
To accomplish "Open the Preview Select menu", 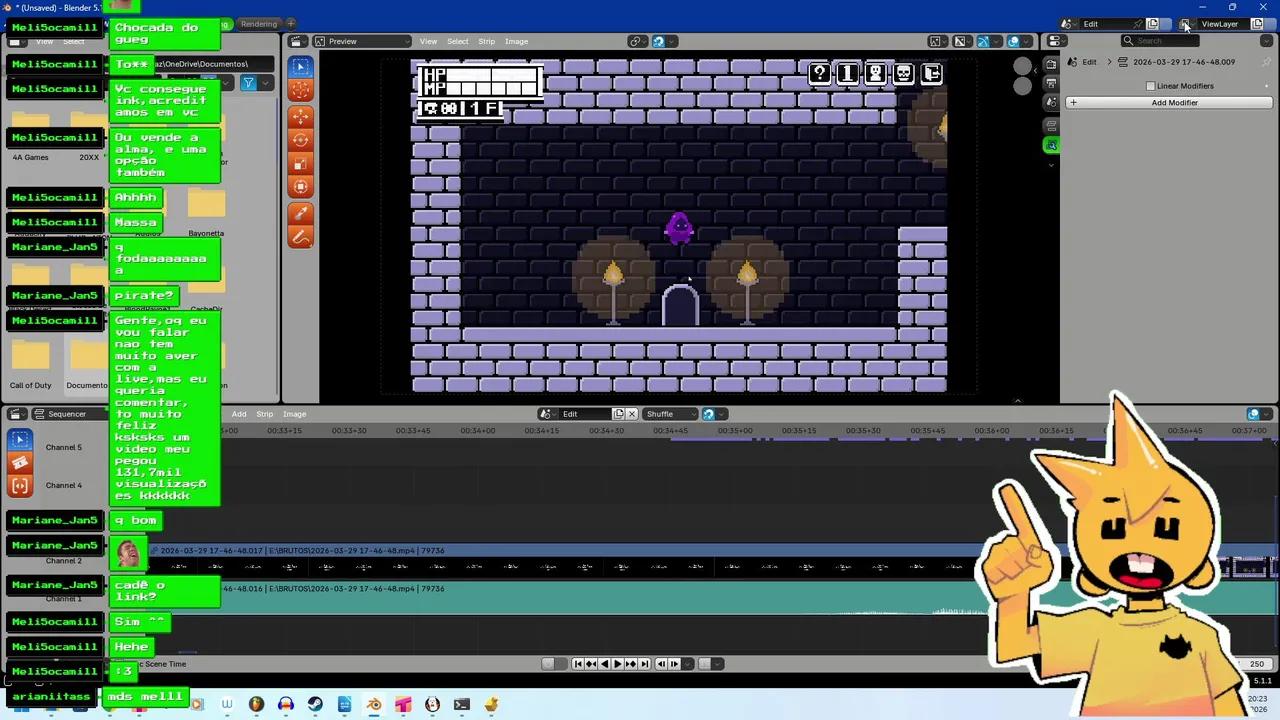I will click(457, 41).
